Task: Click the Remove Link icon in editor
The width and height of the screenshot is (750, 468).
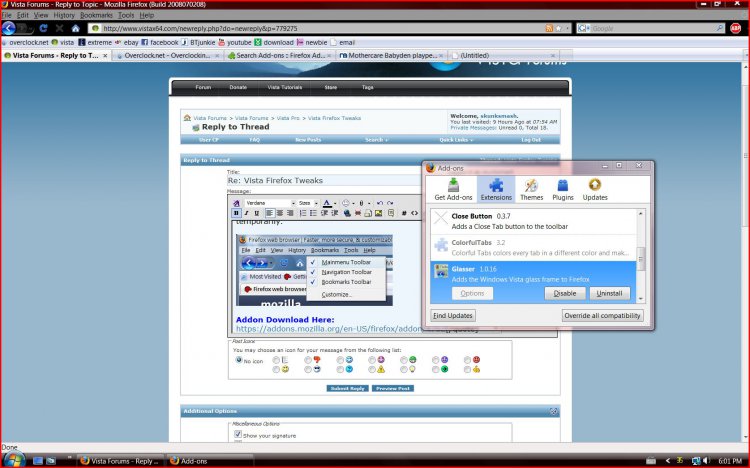Action: [x=358, y=213]
